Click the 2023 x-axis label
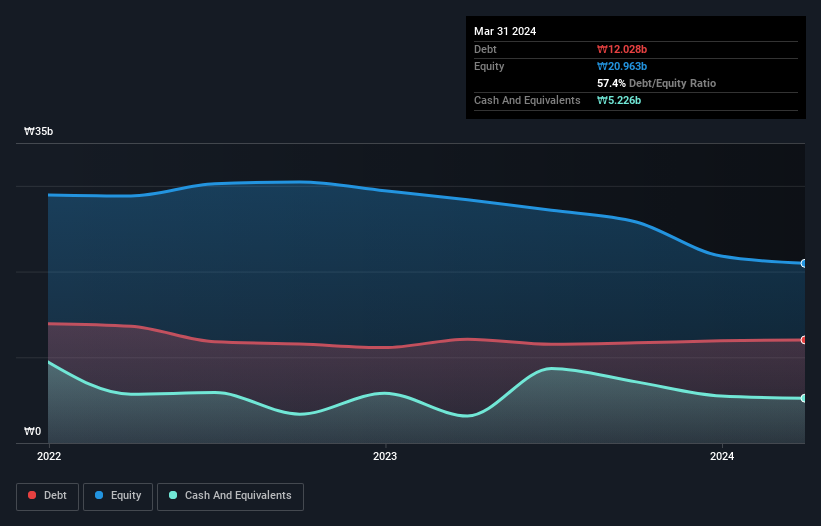 tap(385, 456)
